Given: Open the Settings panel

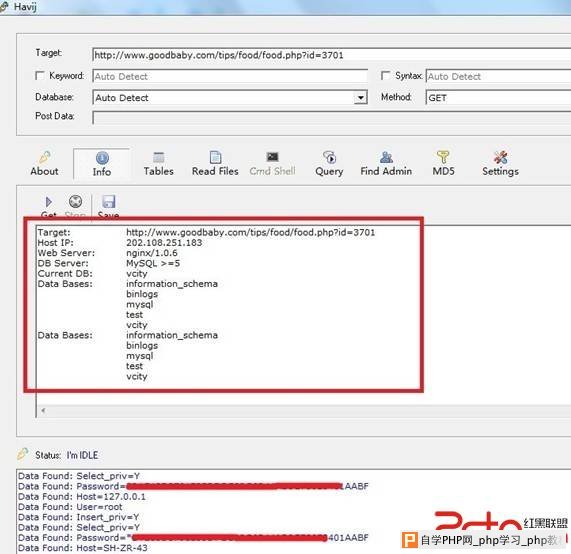Looking at the screenshot, I should pyautogui.click(x=500, y=164).
